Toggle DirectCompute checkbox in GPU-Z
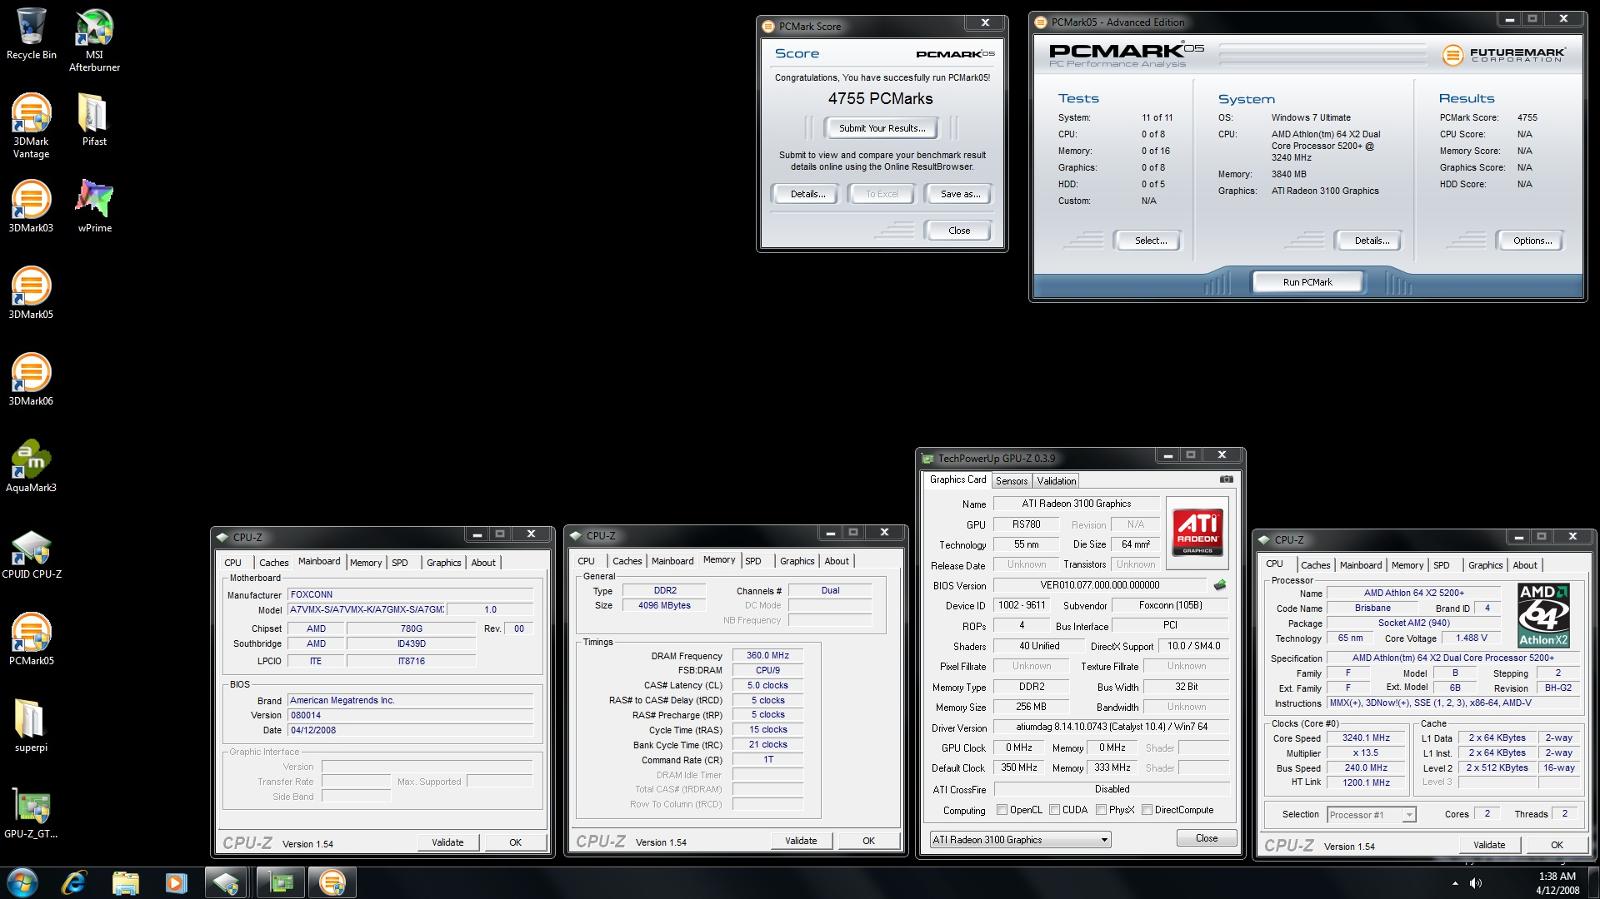Viewport: 1600px width, 899px height. pos(1147,810)
